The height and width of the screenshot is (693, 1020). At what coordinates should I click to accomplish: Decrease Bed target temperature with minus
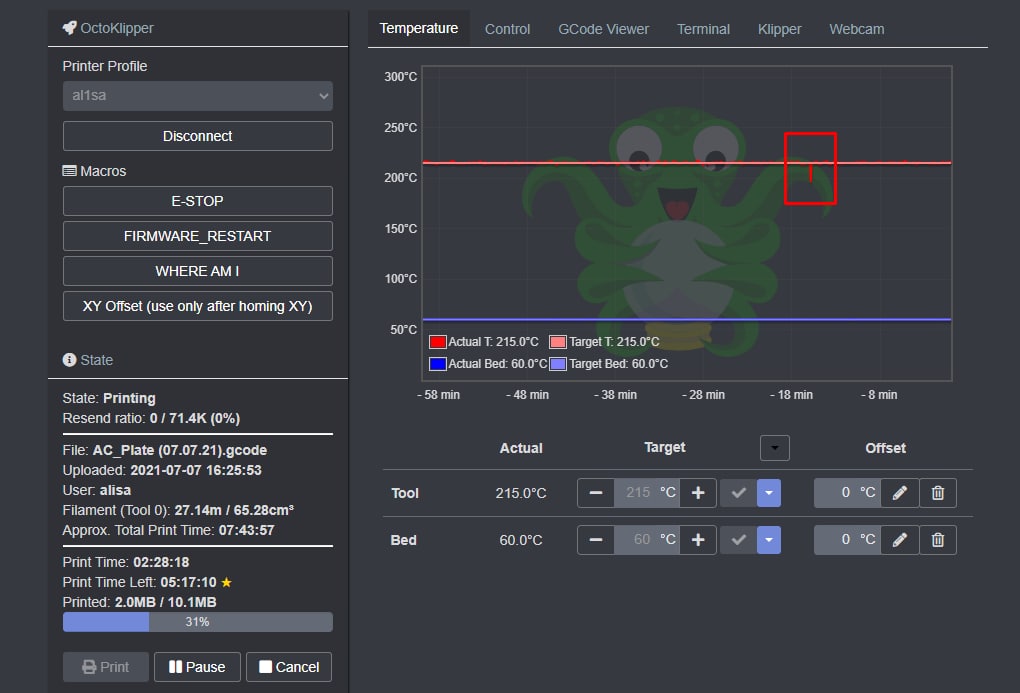click(x=595, y=540)
